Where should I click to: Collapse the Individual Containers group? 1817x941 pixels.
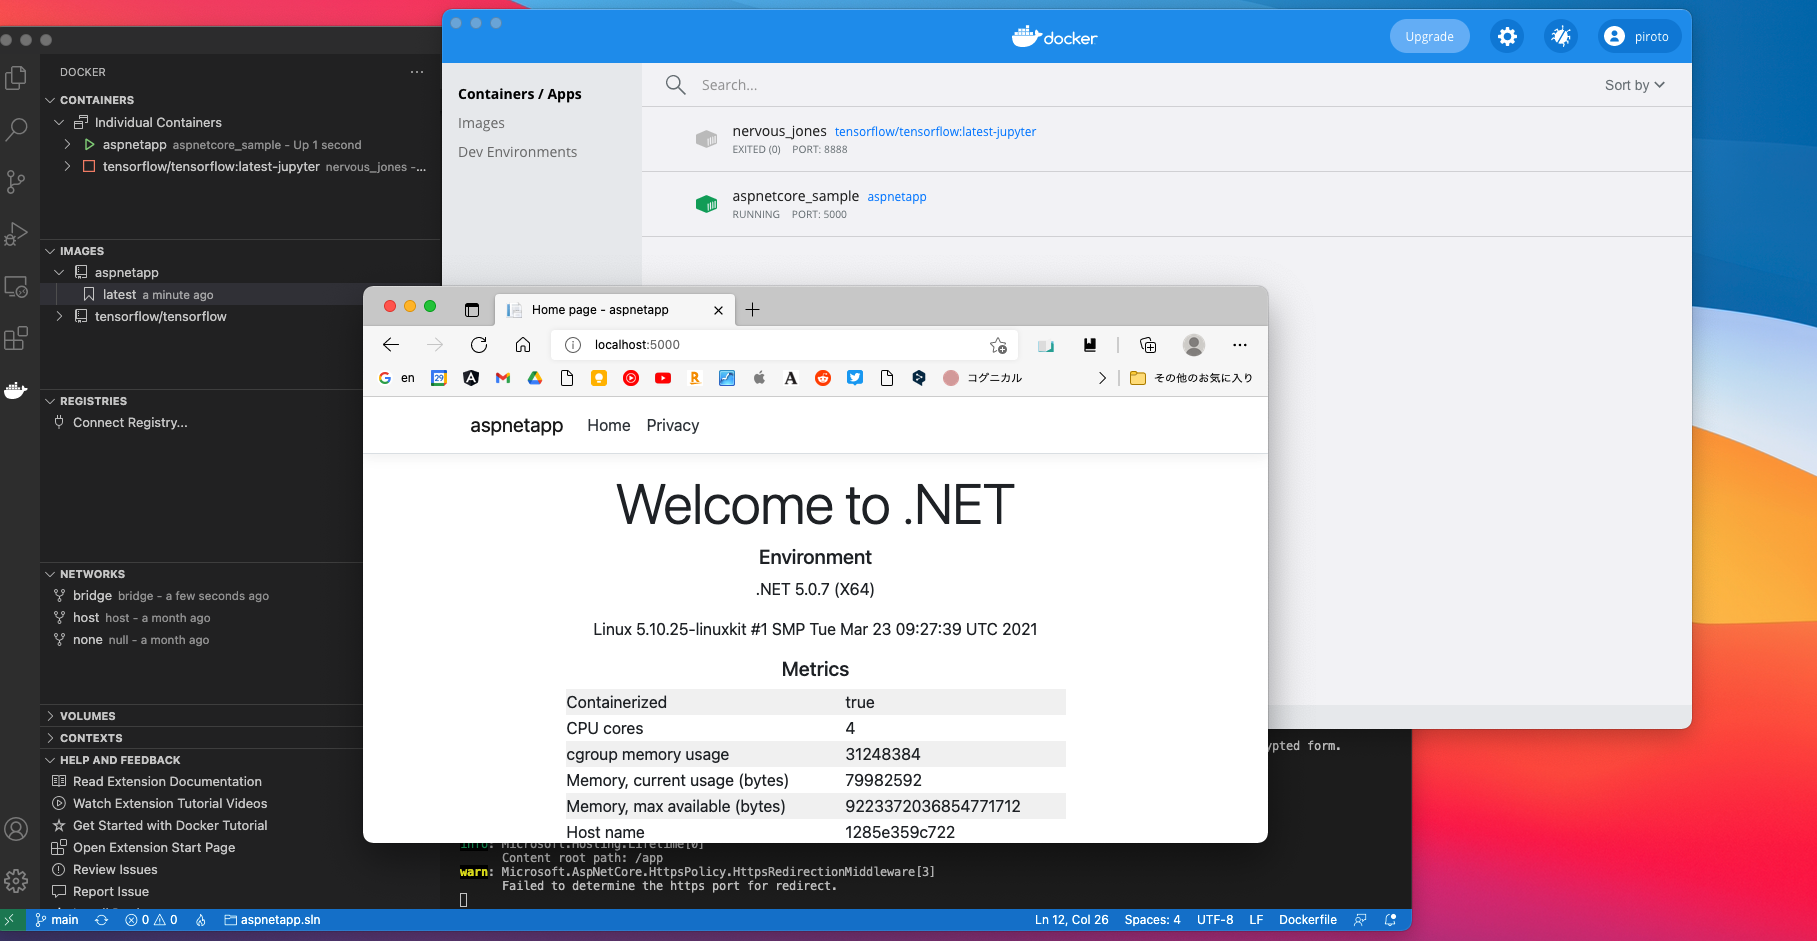pyautogui.click(x=59, y=123)
